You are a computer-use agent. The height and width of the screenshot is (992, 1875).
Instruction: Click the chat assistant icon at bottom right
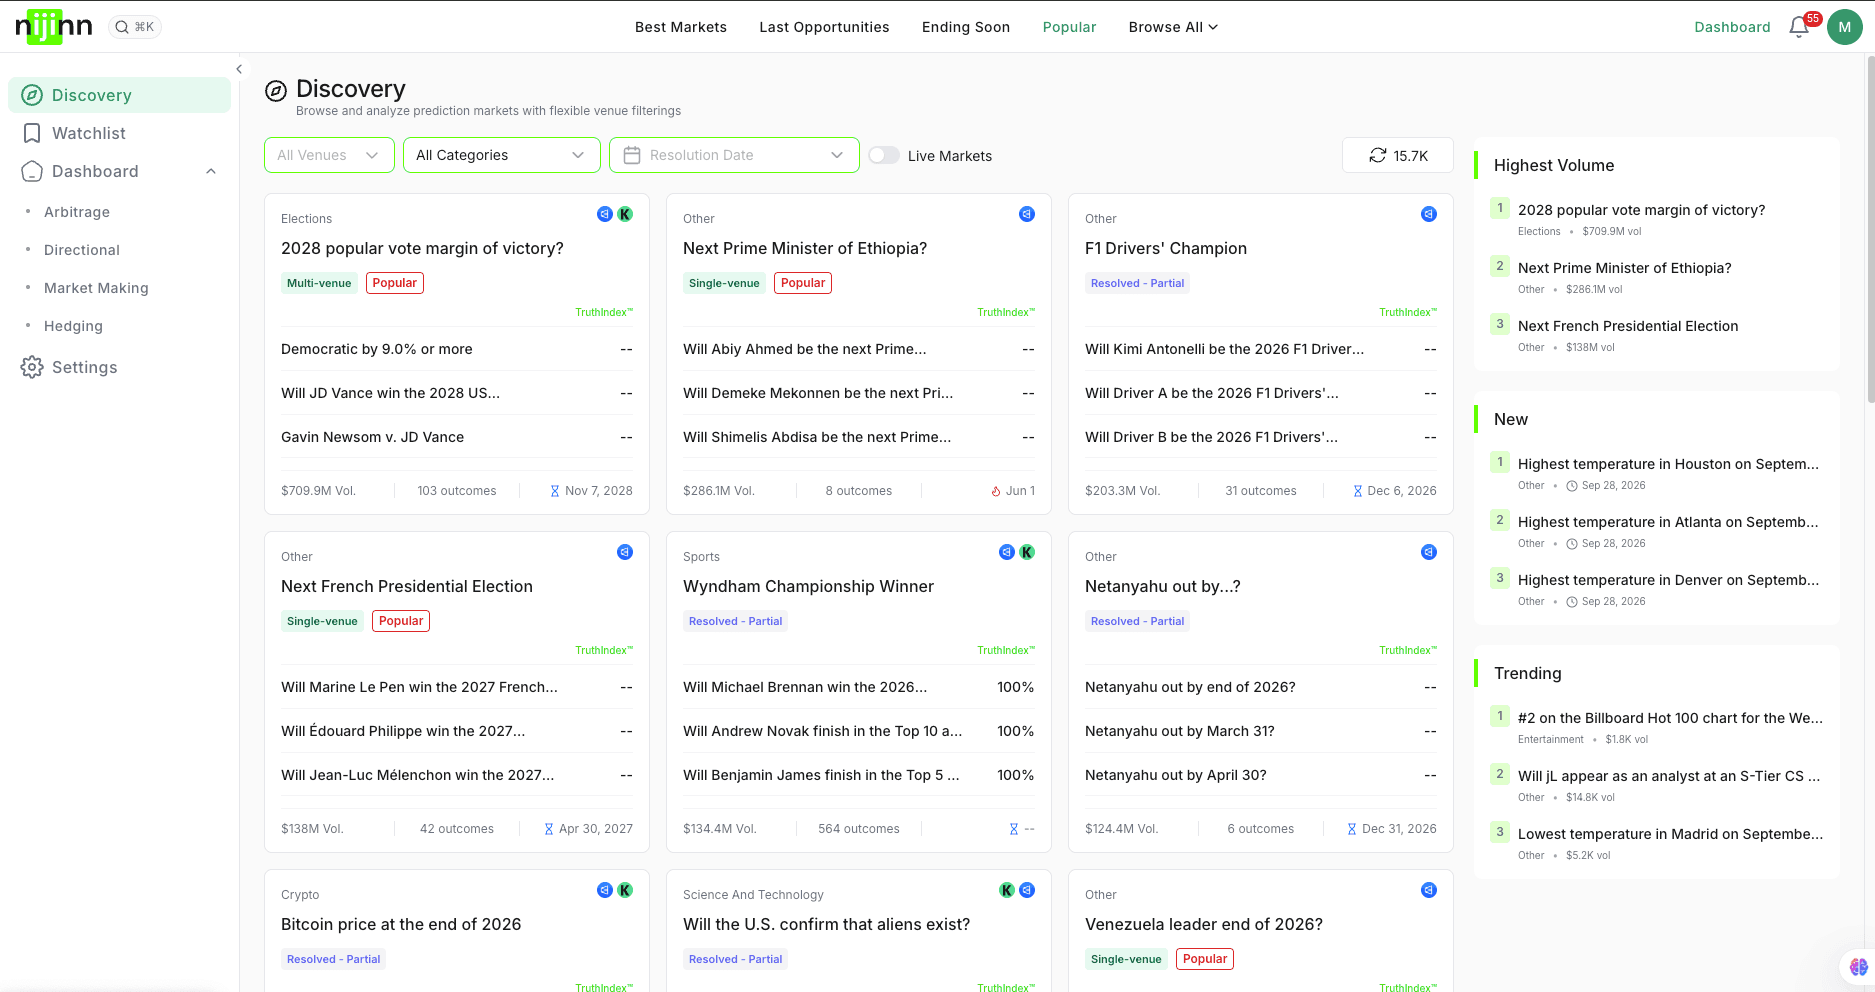click(1859, 967)
